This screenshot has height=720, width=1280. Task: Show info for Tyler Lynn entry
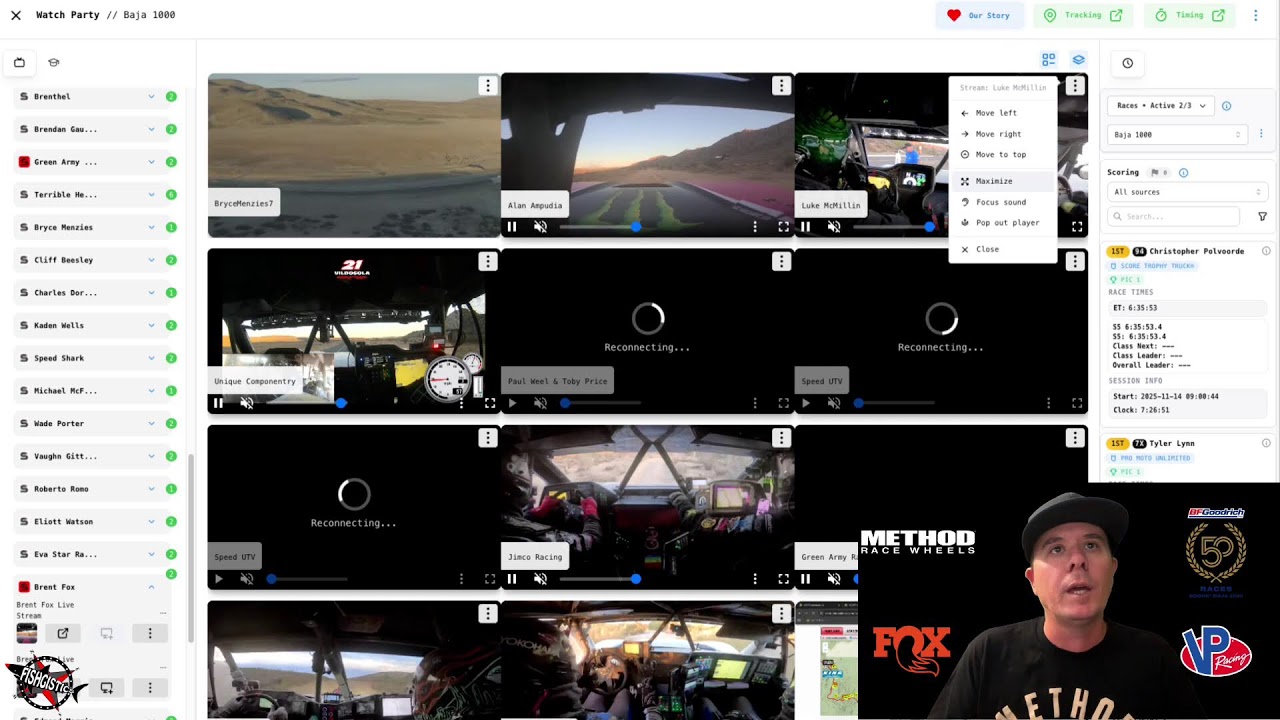point(1266,443)
